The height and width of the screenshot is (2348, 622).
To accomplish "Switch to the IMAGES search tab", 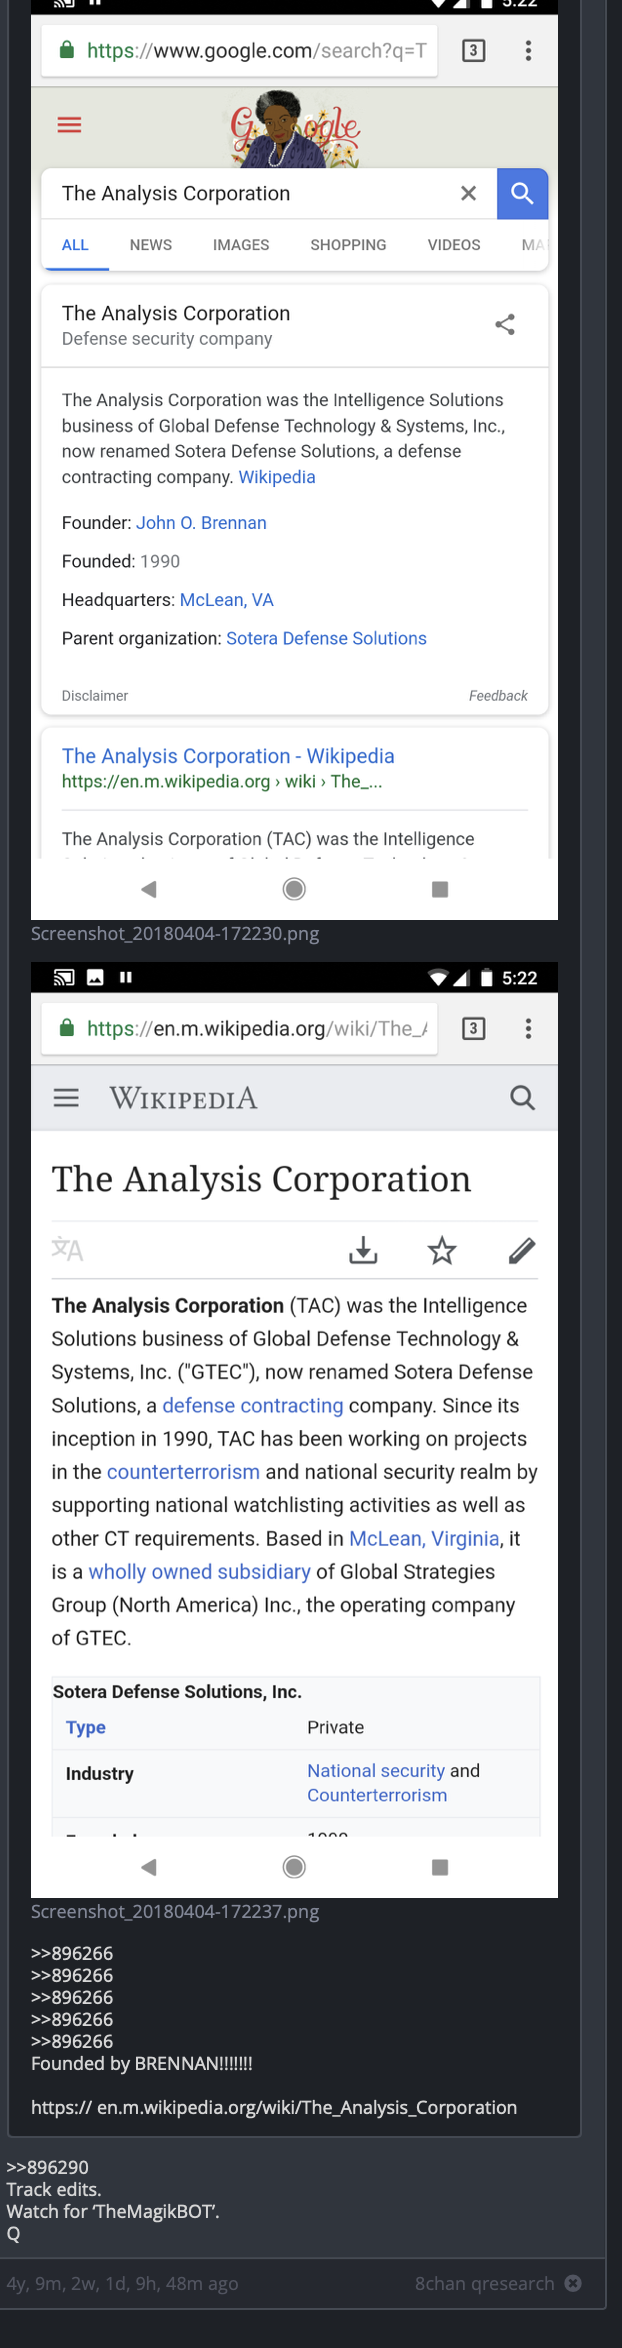I will point(241,245).
